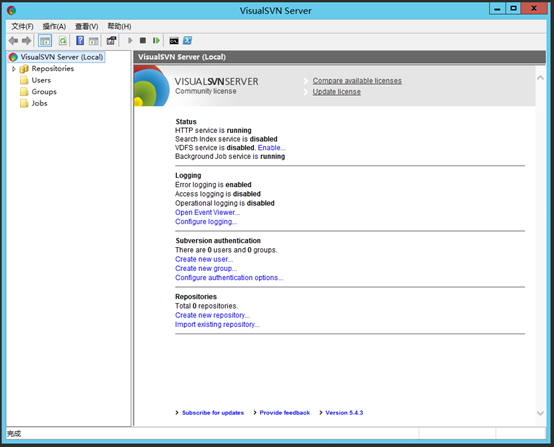Click the 完成 status bar text
The image size is (554, 447).
14,434
